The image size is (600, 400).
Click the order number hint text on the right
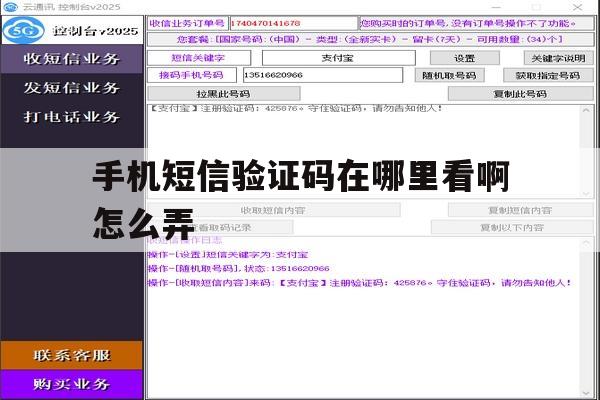point(468,23)
